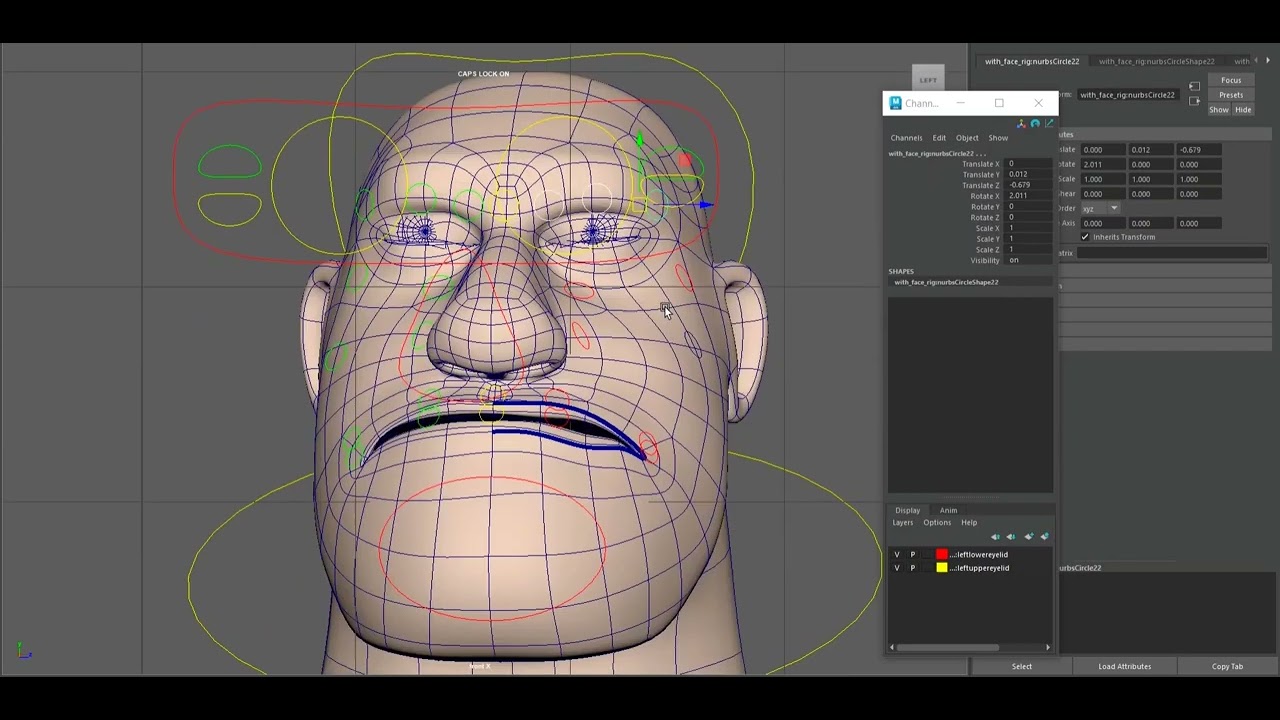This screenshot has width=1280, height=720.
Task: Click the viewport axis indicator icon
Action: coord(24,651)
